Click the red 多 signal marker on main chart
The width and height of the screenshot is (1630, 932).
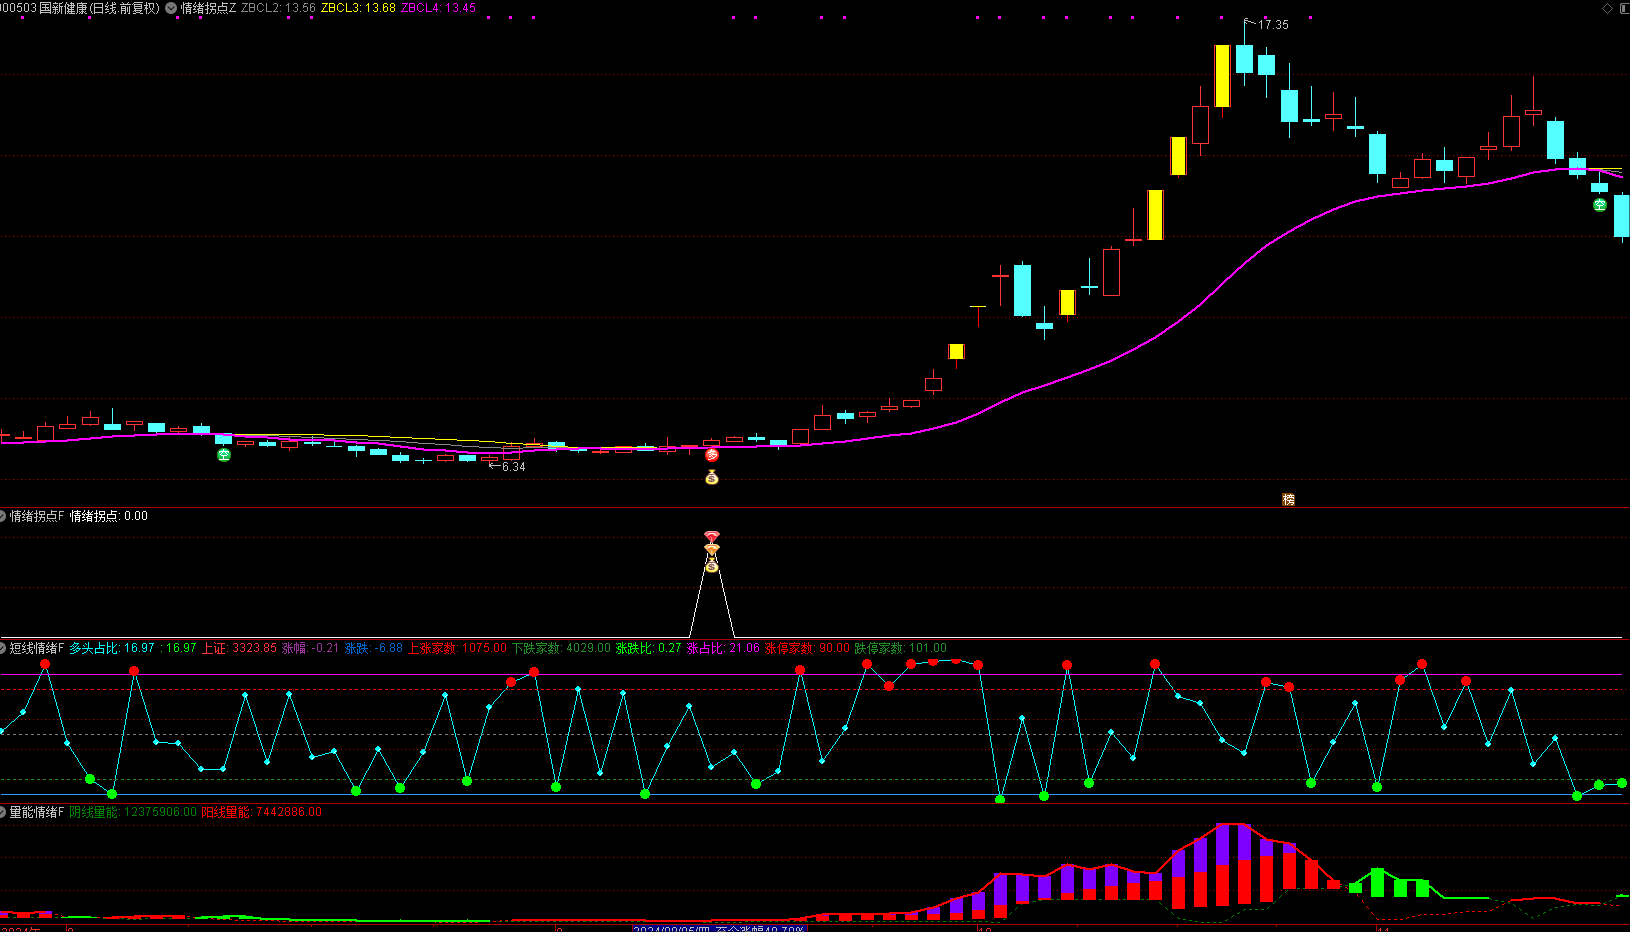point(712,455)
